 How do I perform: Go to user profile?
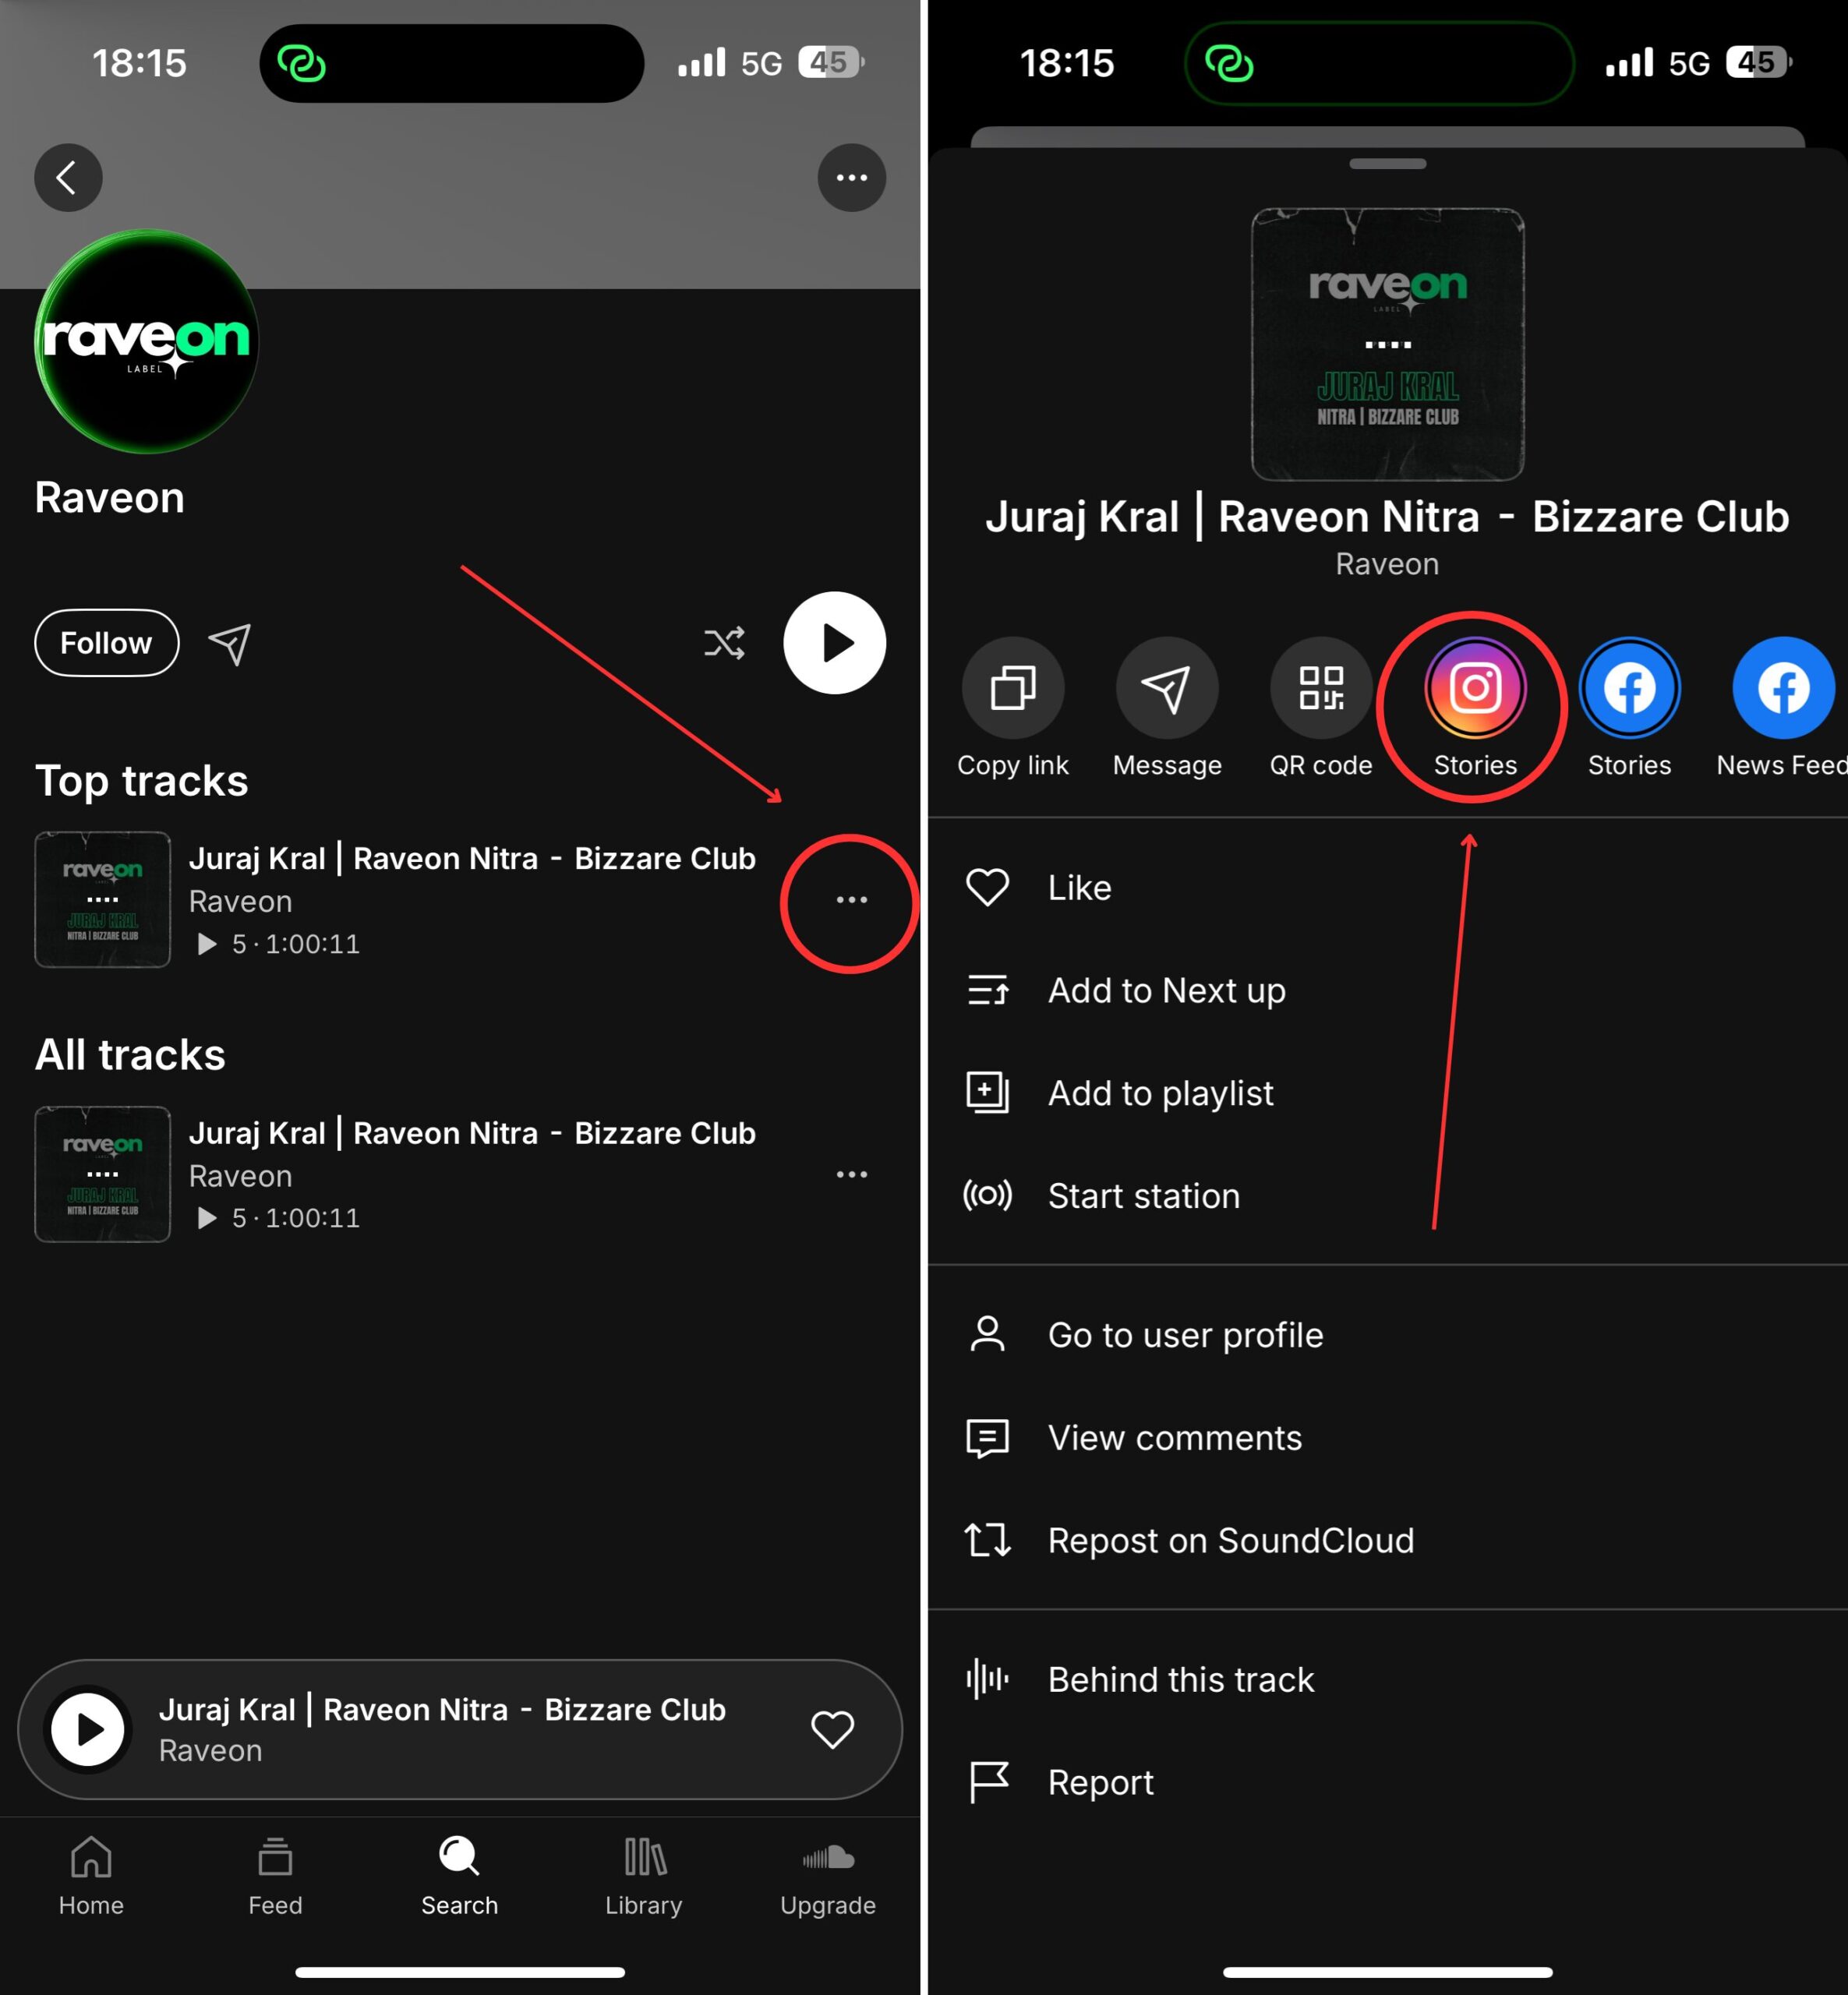pos(1387,1335)
